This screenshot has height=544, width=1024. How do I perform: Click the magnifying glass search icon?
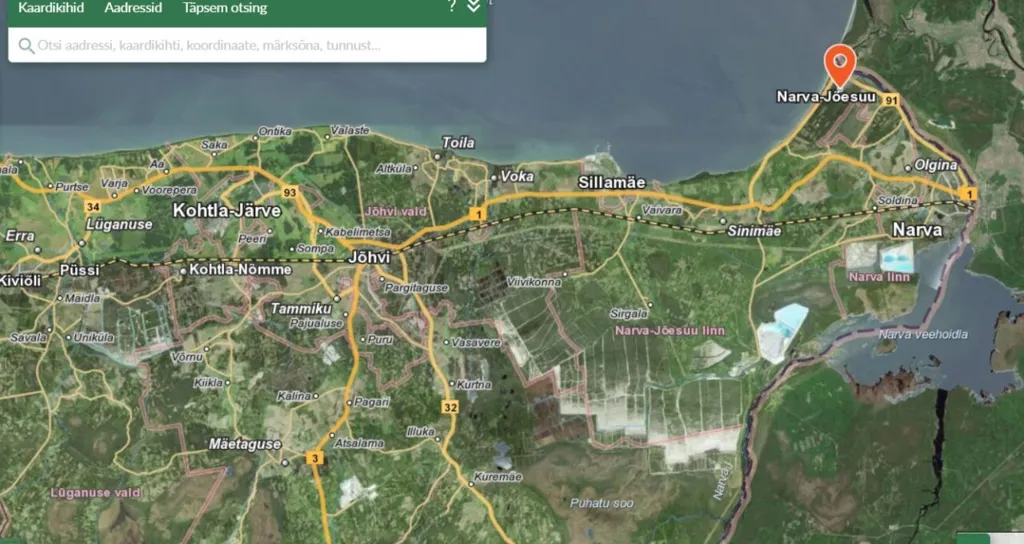(26, 45)
